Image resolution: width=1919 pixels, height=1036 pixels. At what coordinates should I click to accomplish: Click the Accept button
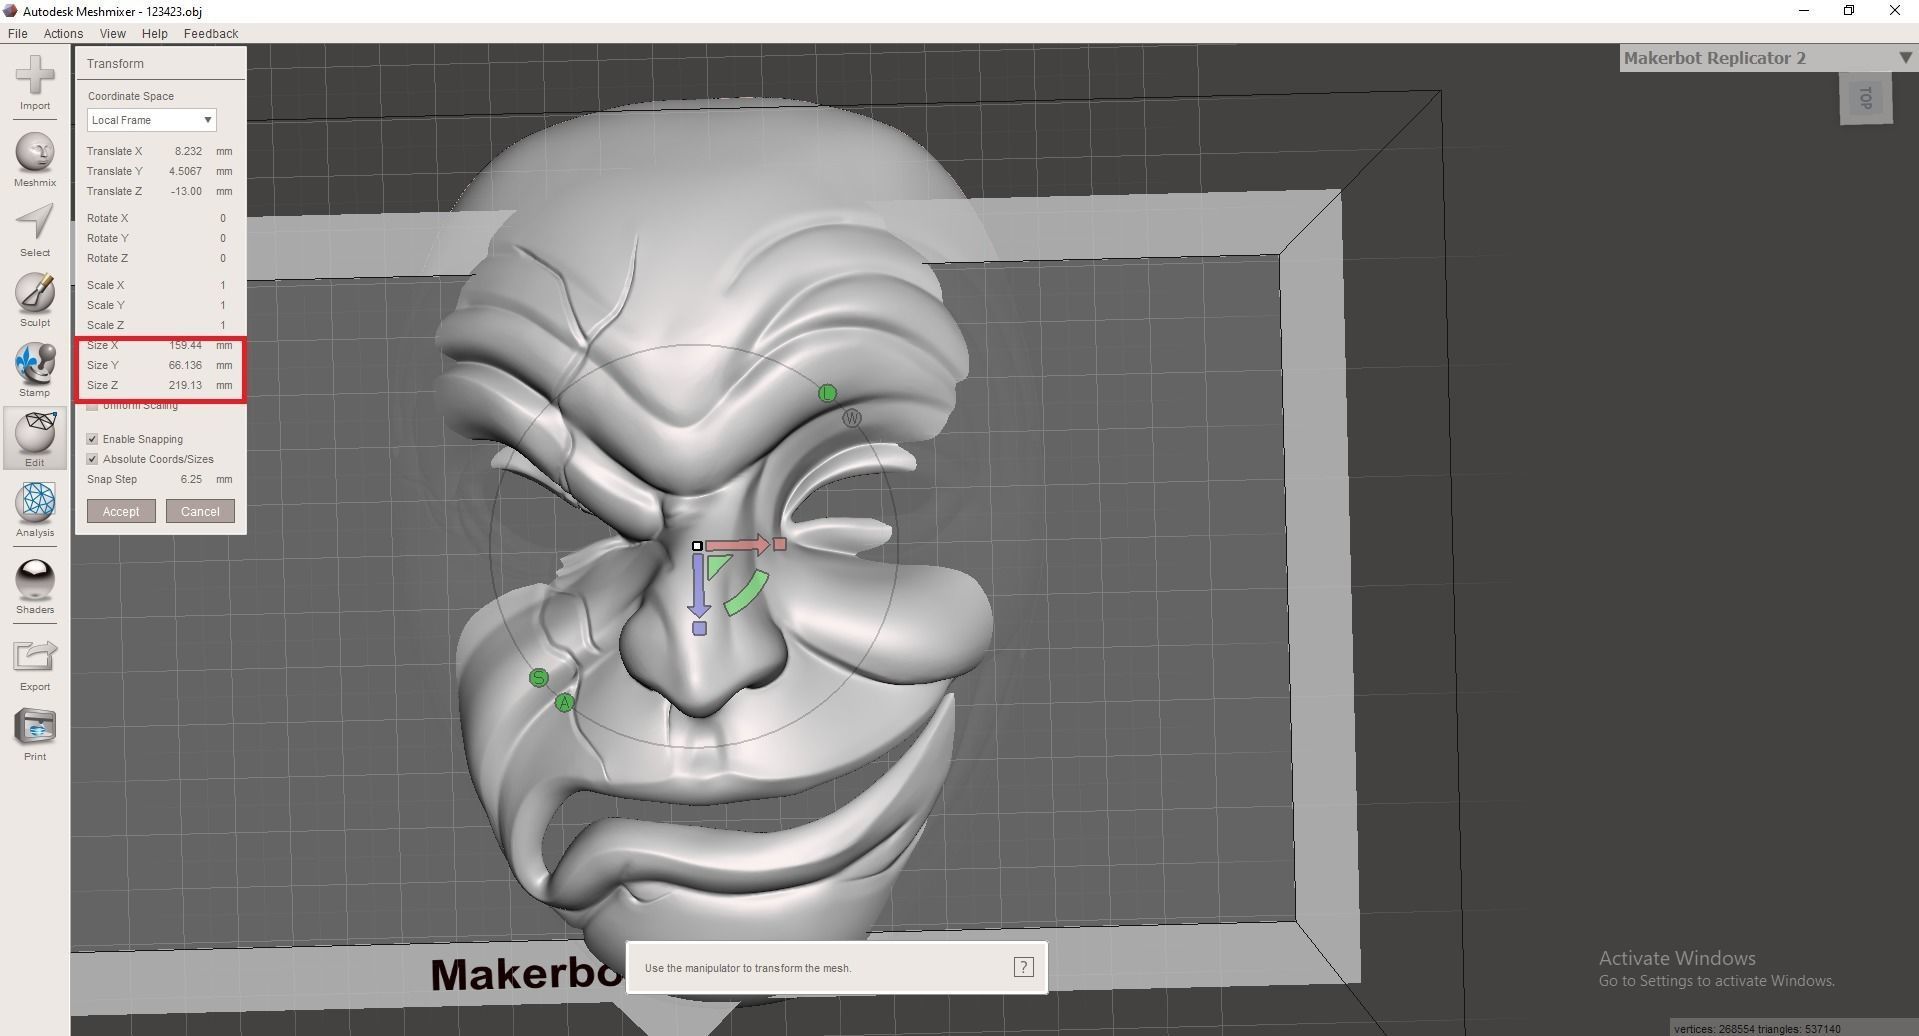coord(120,511)
